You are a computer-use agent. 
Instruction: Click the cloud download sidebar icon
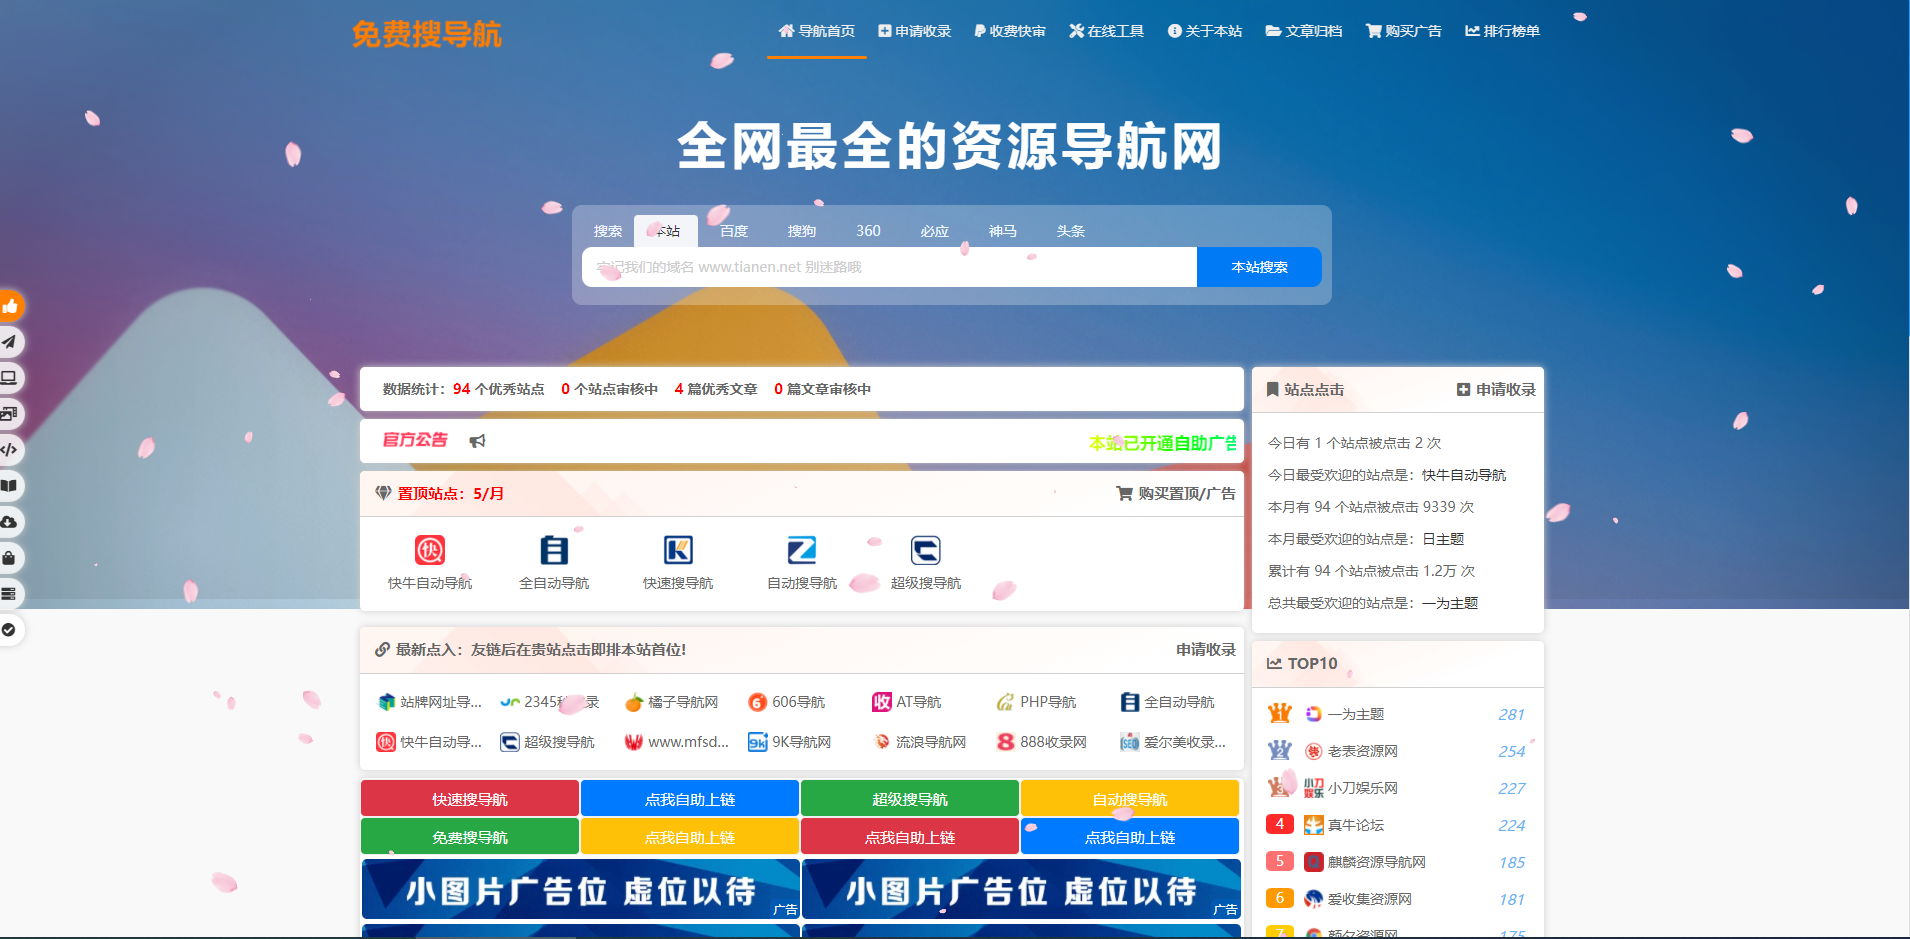[12, 522]
